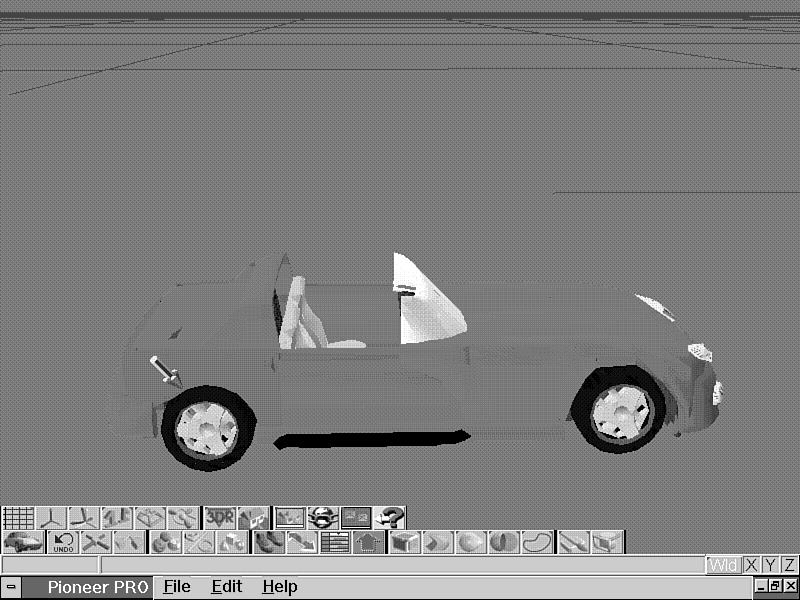The height and width of the screenshot is (600, 800).
Task: Toggle the Z axis lock
Action: [x=790, y=566]
